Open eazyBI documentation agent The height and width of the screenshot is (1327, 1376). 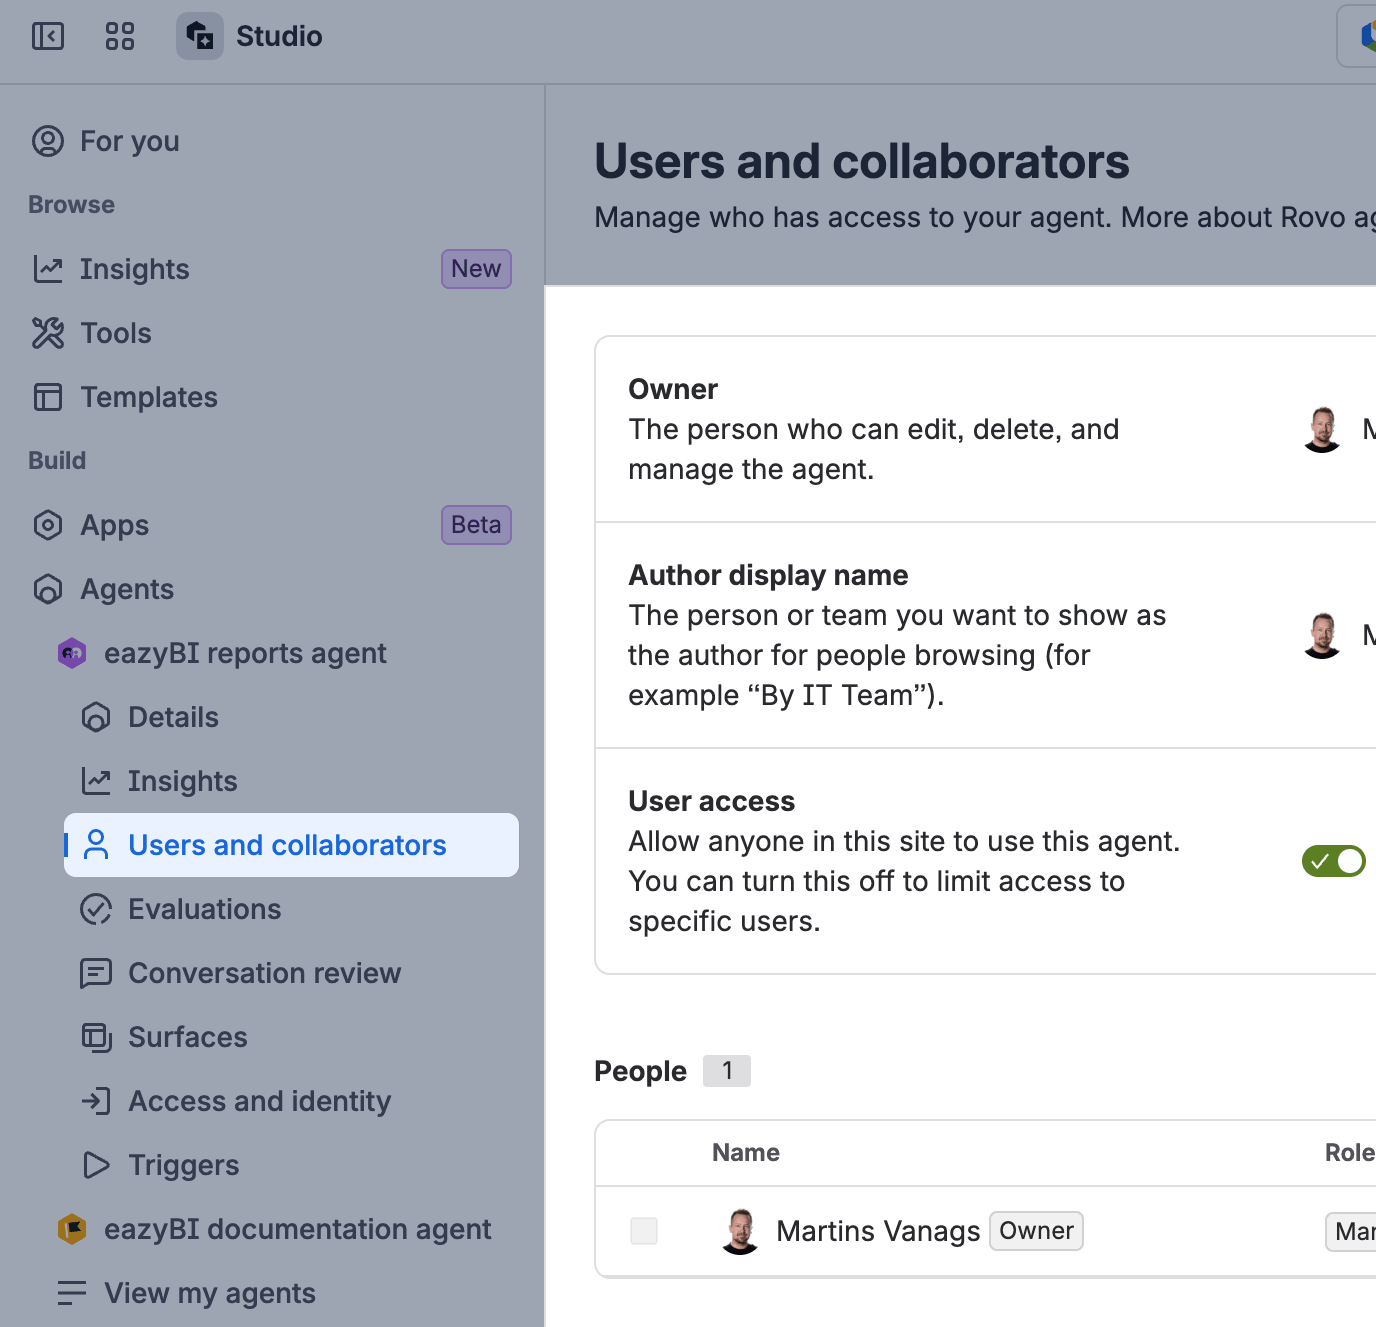point(297,1229)
